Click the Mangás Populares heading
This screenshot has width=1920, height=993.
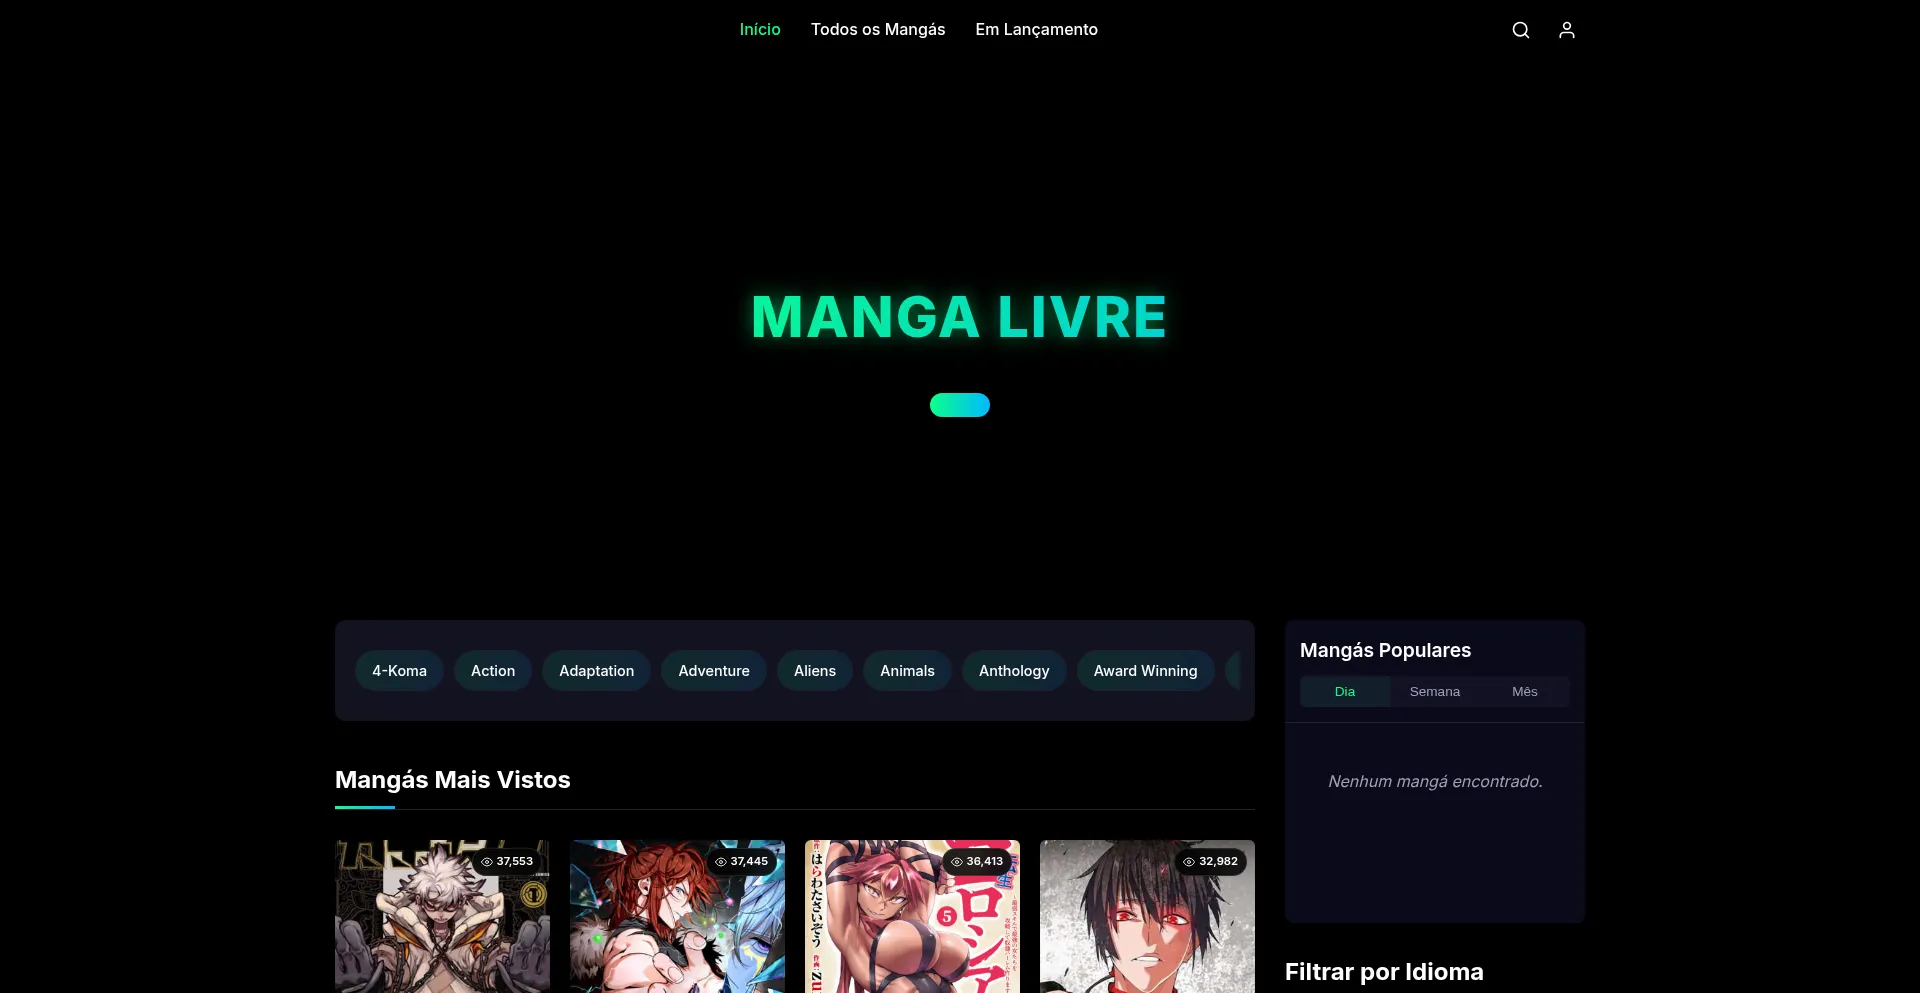coord(1385,650)
